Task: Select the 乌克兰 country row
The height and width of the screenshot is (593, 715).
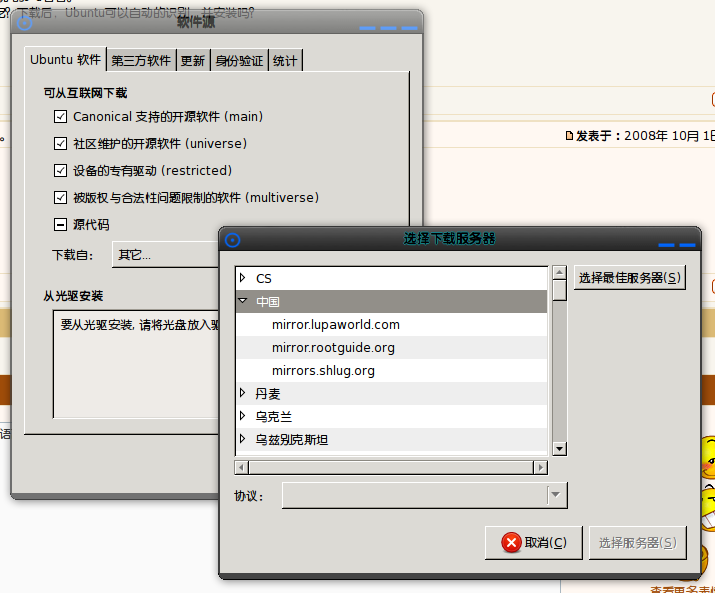Action: [x=391, y=416]
